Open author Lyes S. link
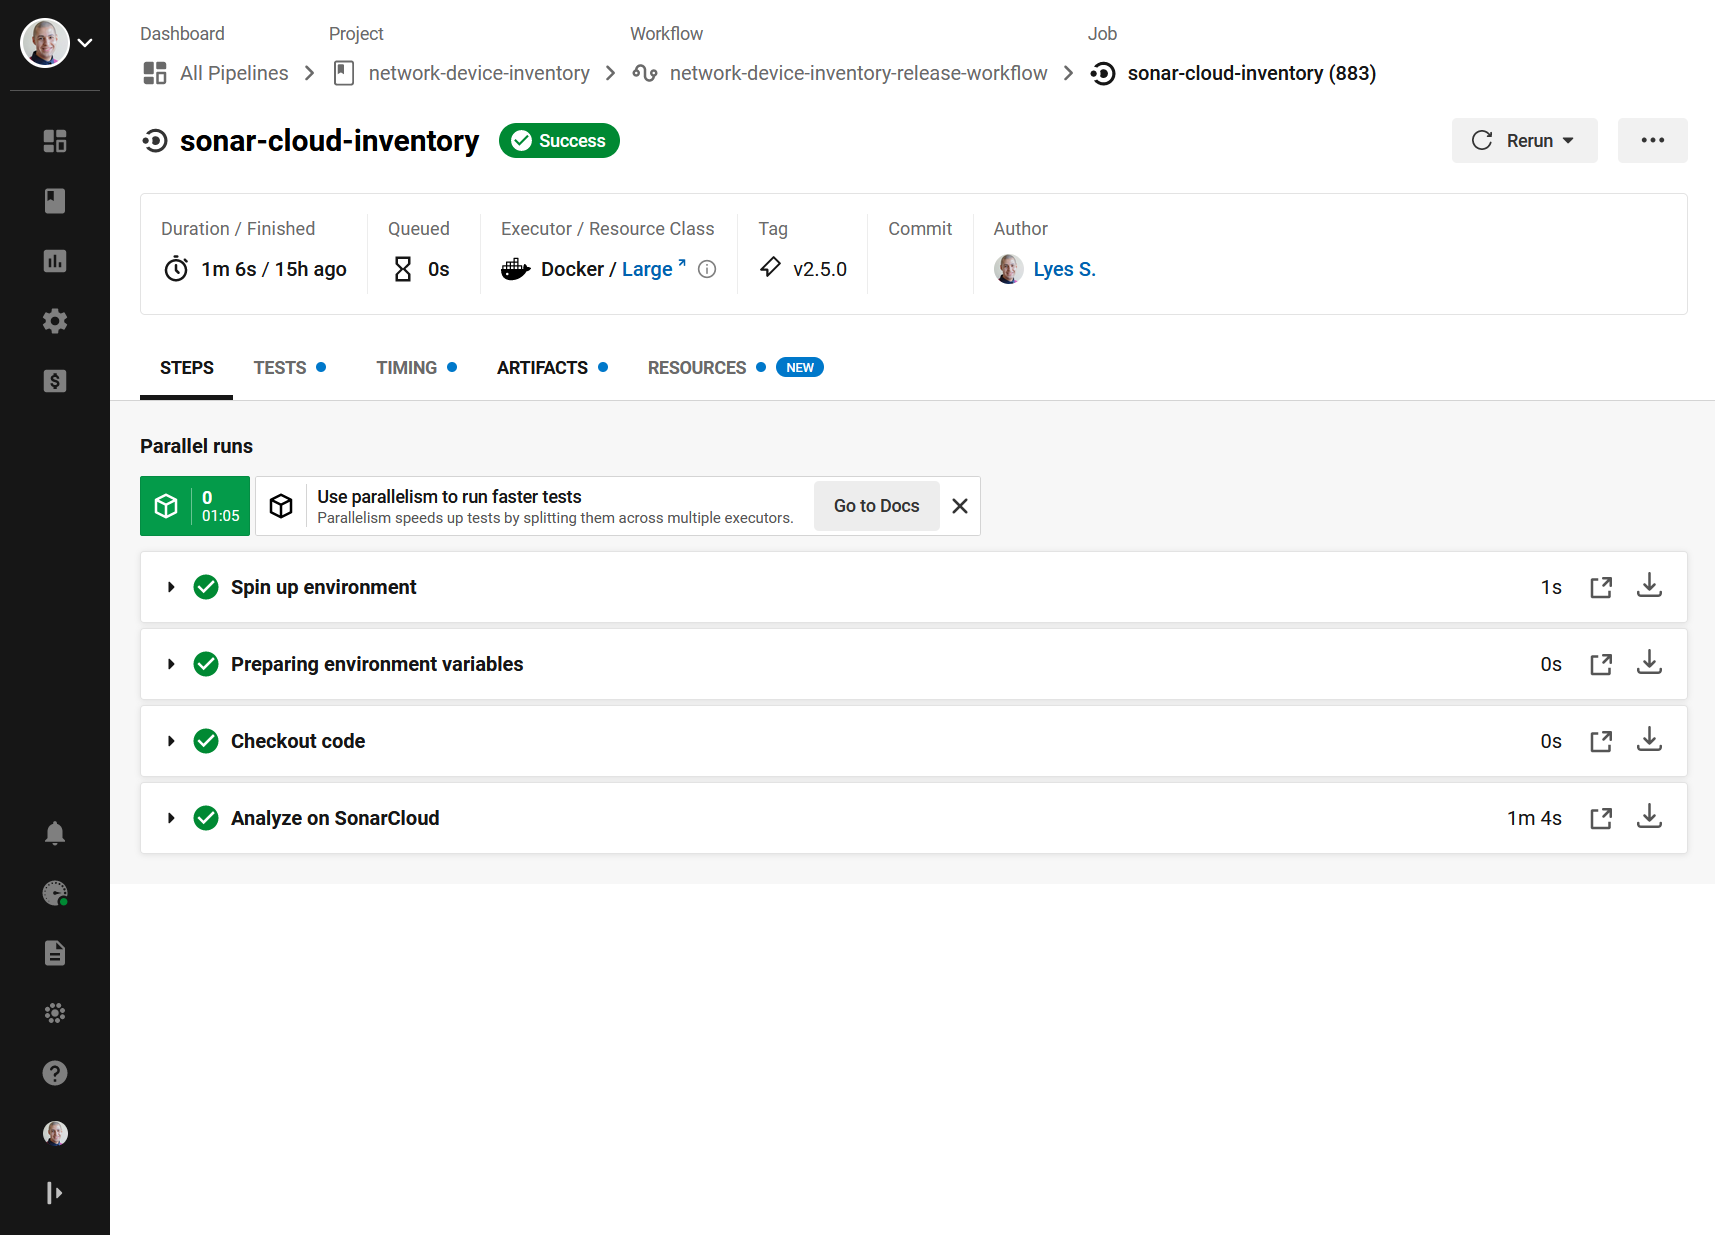The width and height of the screenshot is (1715, 1235). click(x=1064, y=269)
